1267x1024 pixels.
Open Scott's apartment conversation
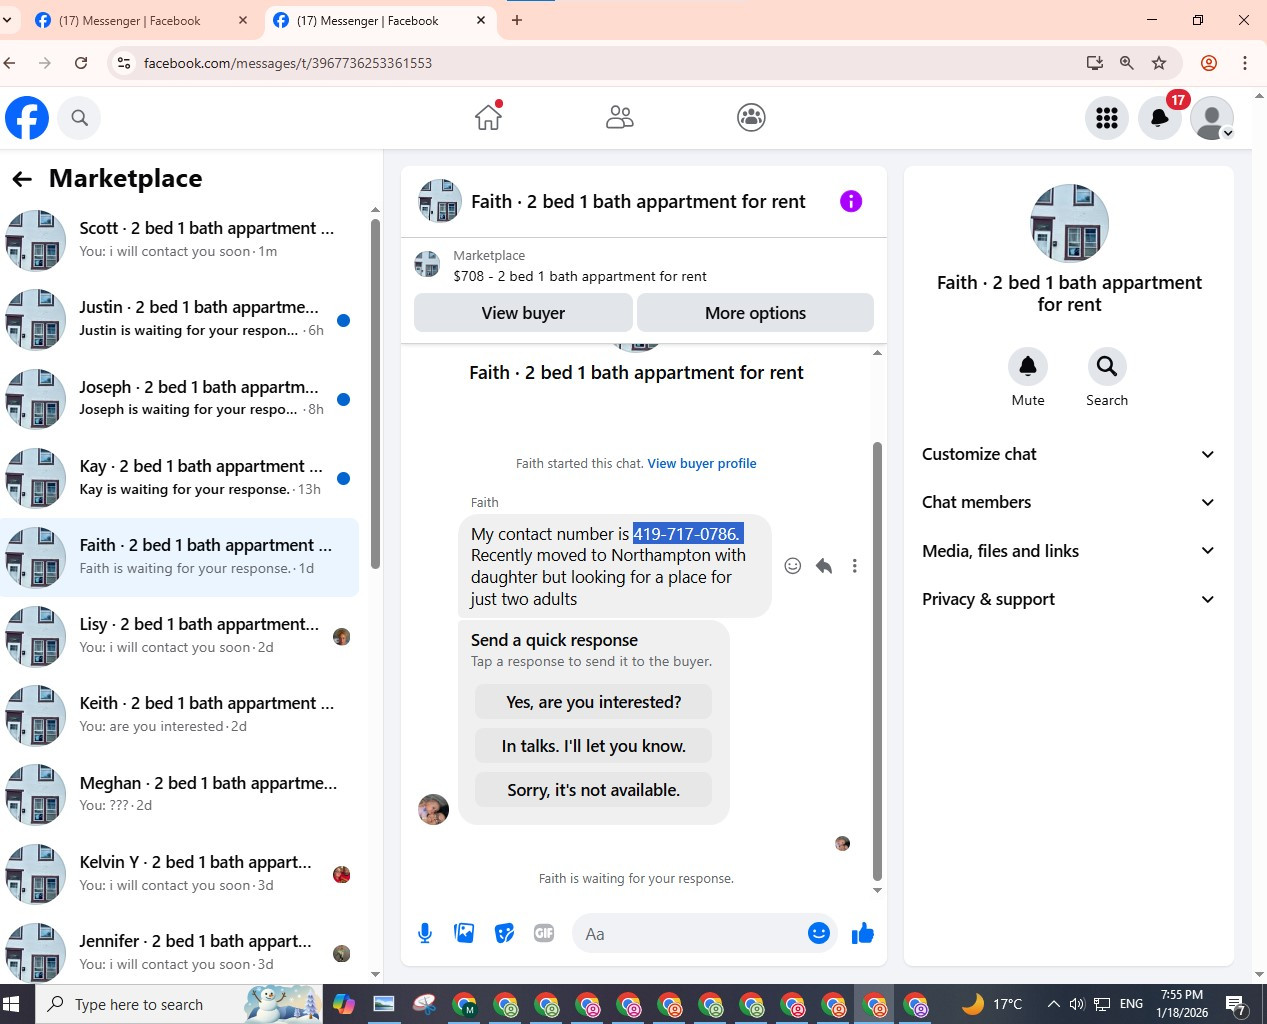[x=180, y=240]
